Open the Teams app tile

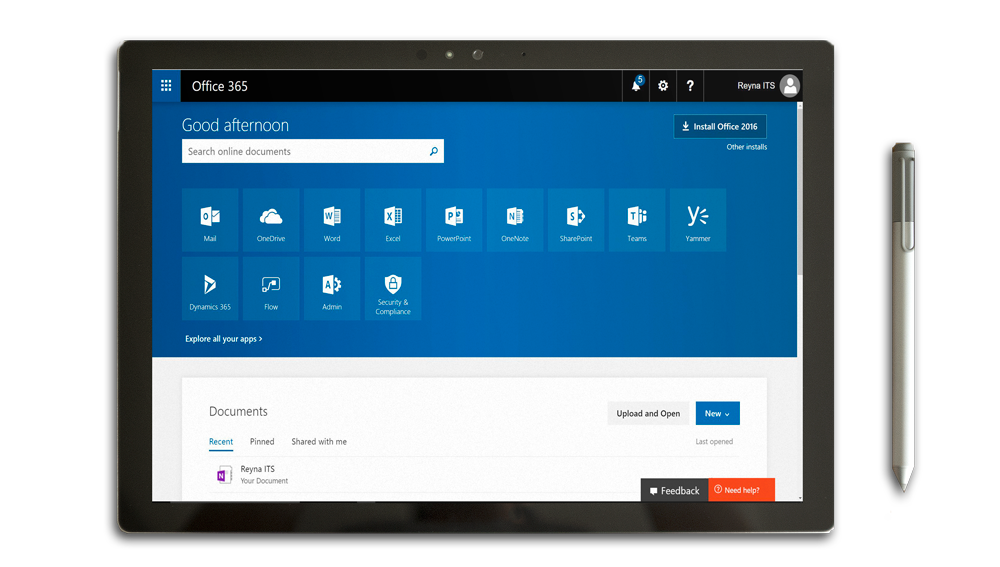pyautogui.click(x=637, y=220)
